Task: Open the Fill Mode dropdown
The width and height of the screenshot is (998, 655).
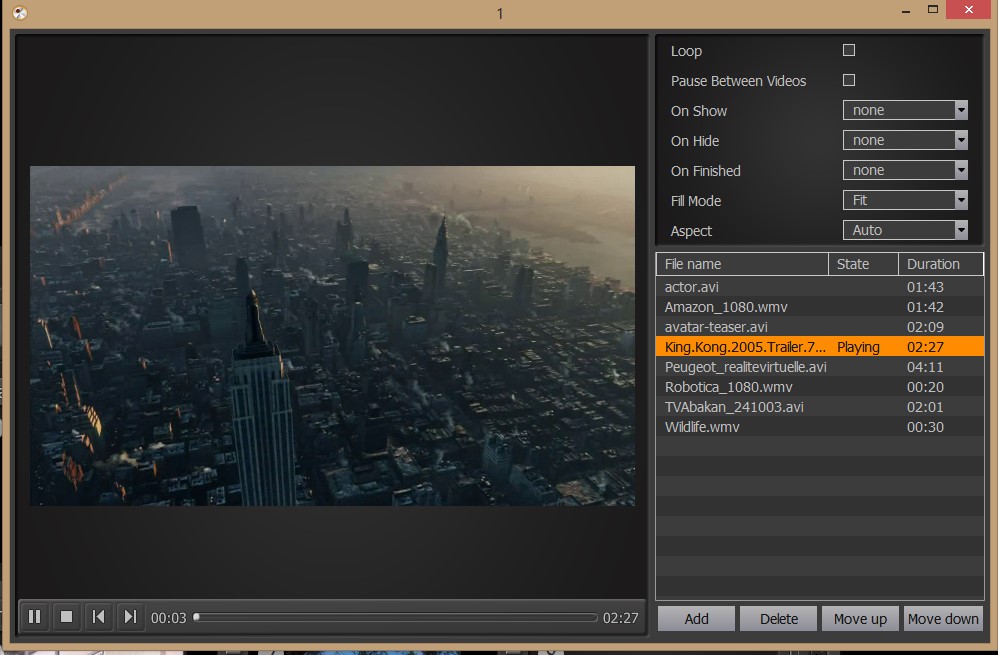Action: [x=905, y=200]
